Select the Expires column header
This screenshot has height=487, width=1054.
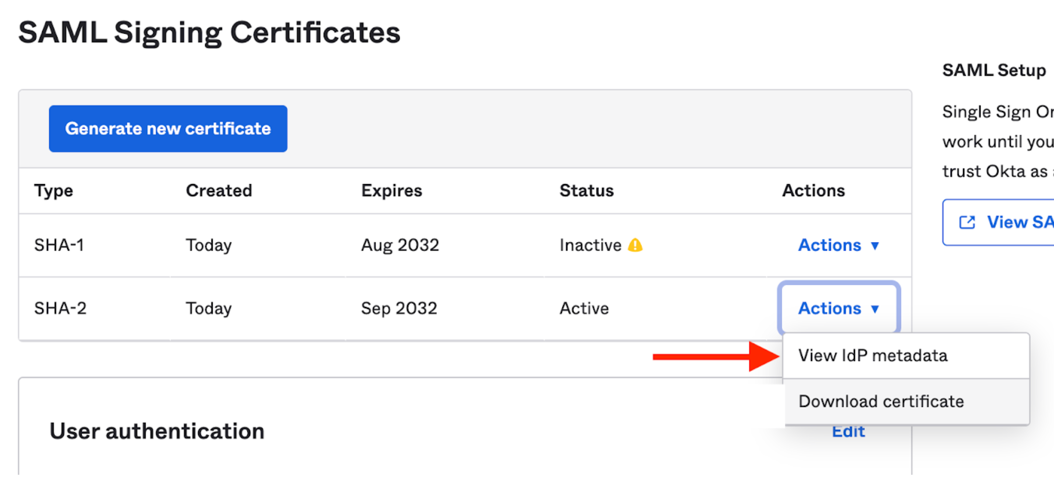coord(391,190)
